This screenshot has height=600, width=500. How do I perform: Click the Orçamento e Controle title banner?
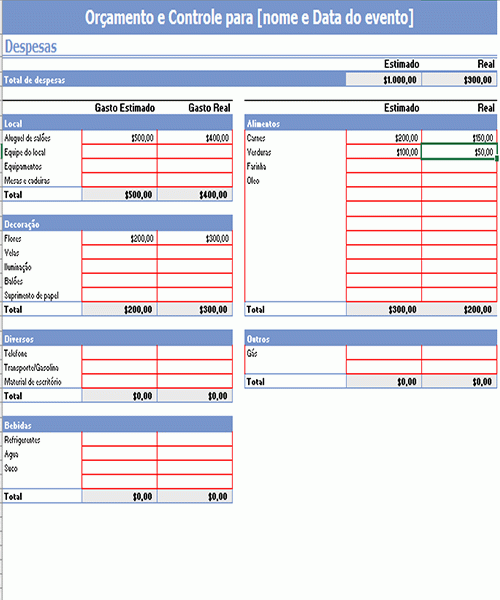pos(249,17)
